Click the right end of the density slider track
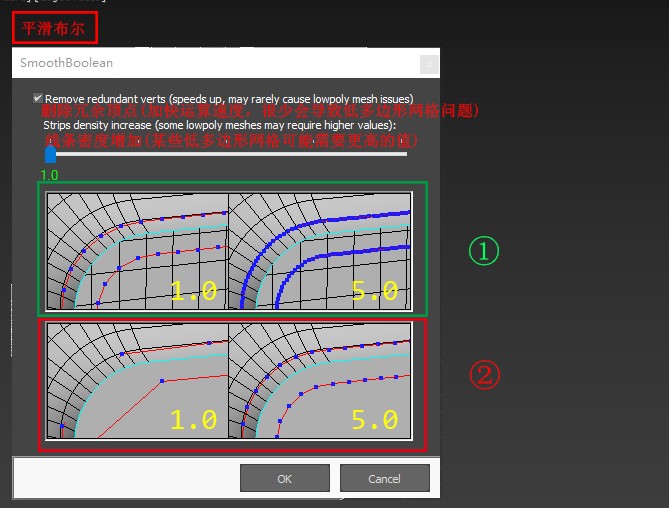Screen dimensions: 669x508 [x=404, y=154]
